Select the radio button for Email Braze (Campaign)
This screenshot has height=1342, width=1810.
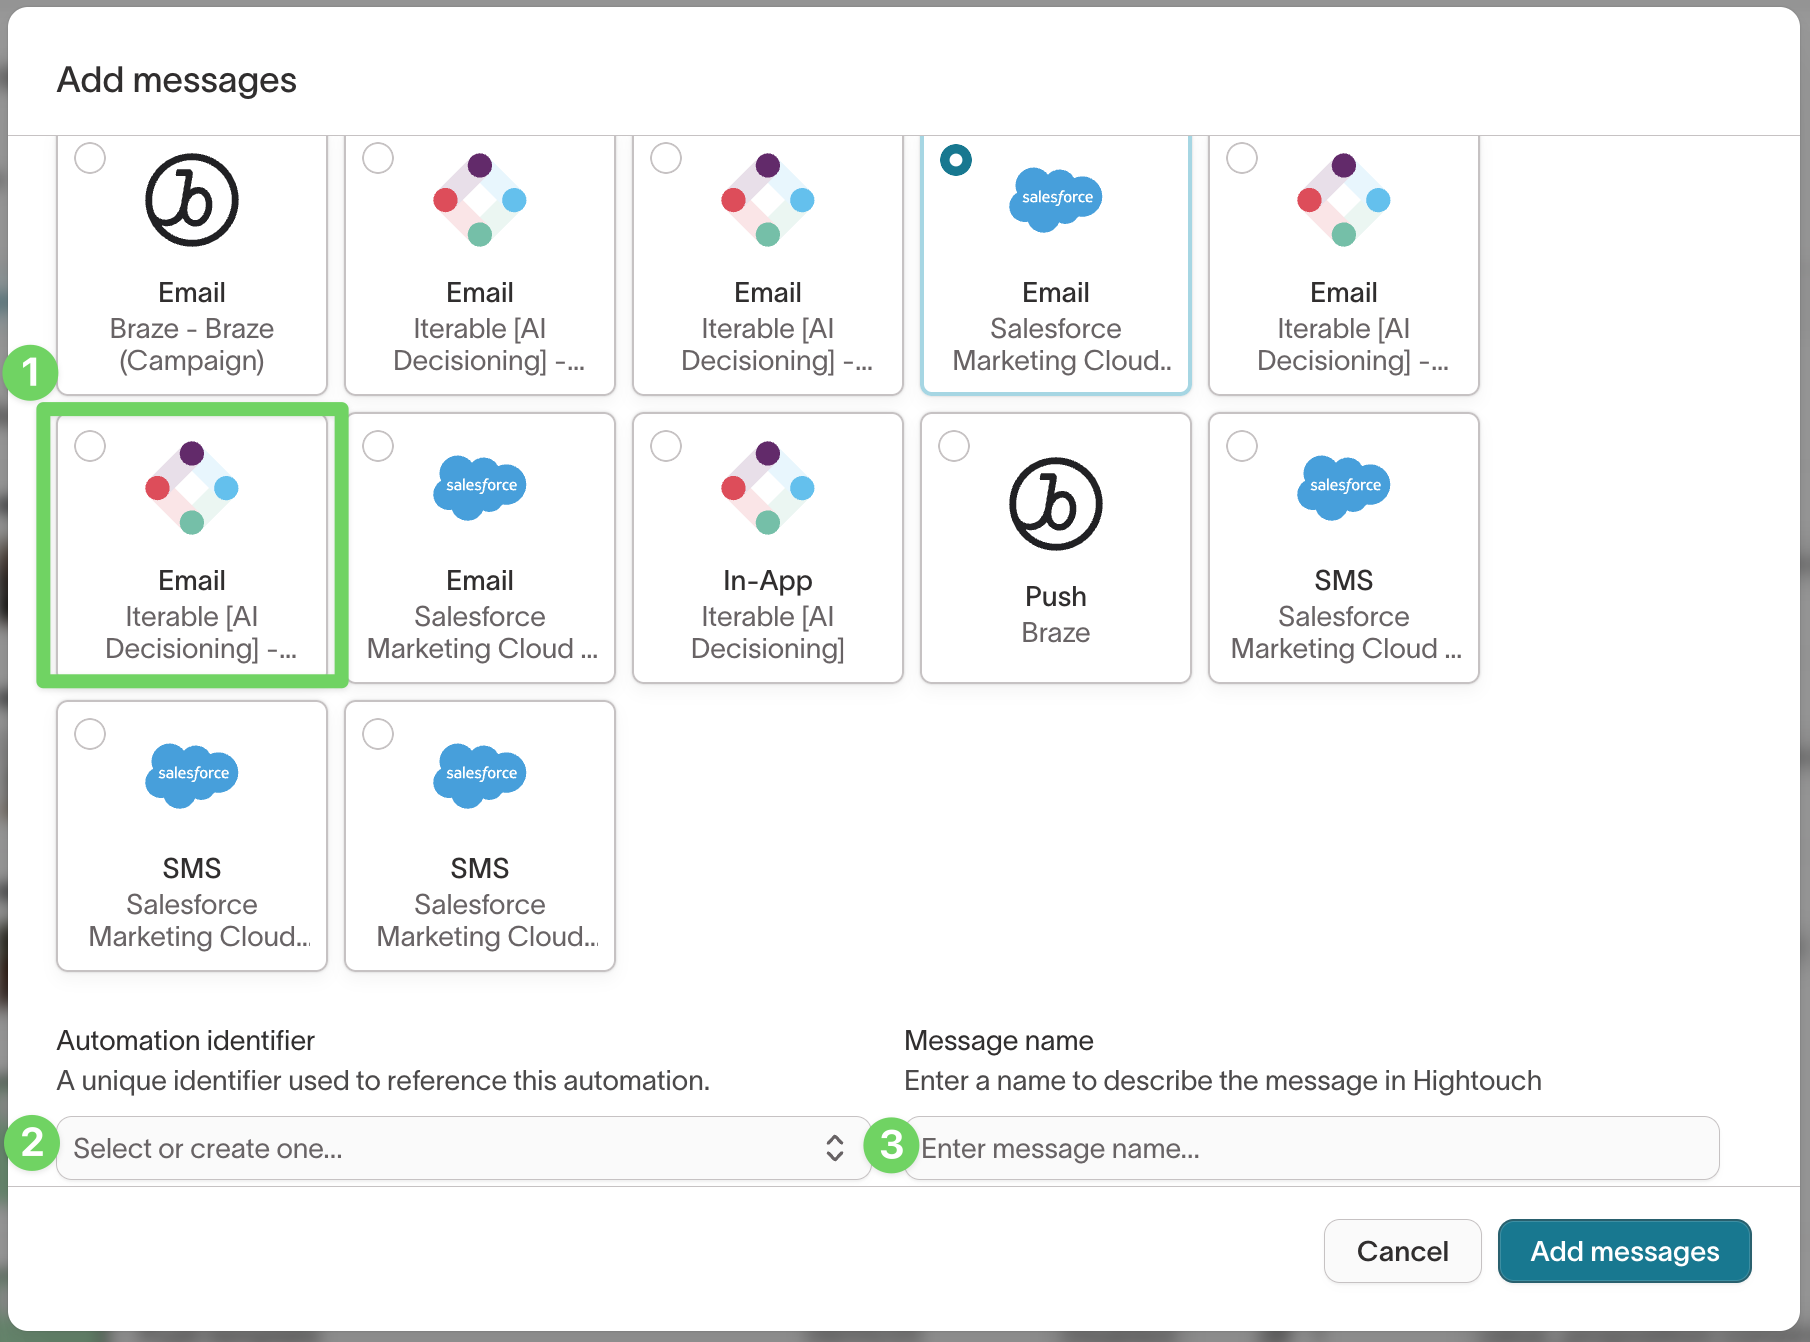point(90,158)
